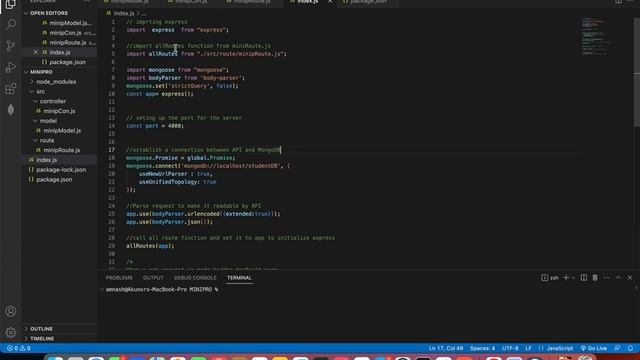Collapse the route folder
The width and height of the screenshot is (640, 360).
click(x=47, y=140)
